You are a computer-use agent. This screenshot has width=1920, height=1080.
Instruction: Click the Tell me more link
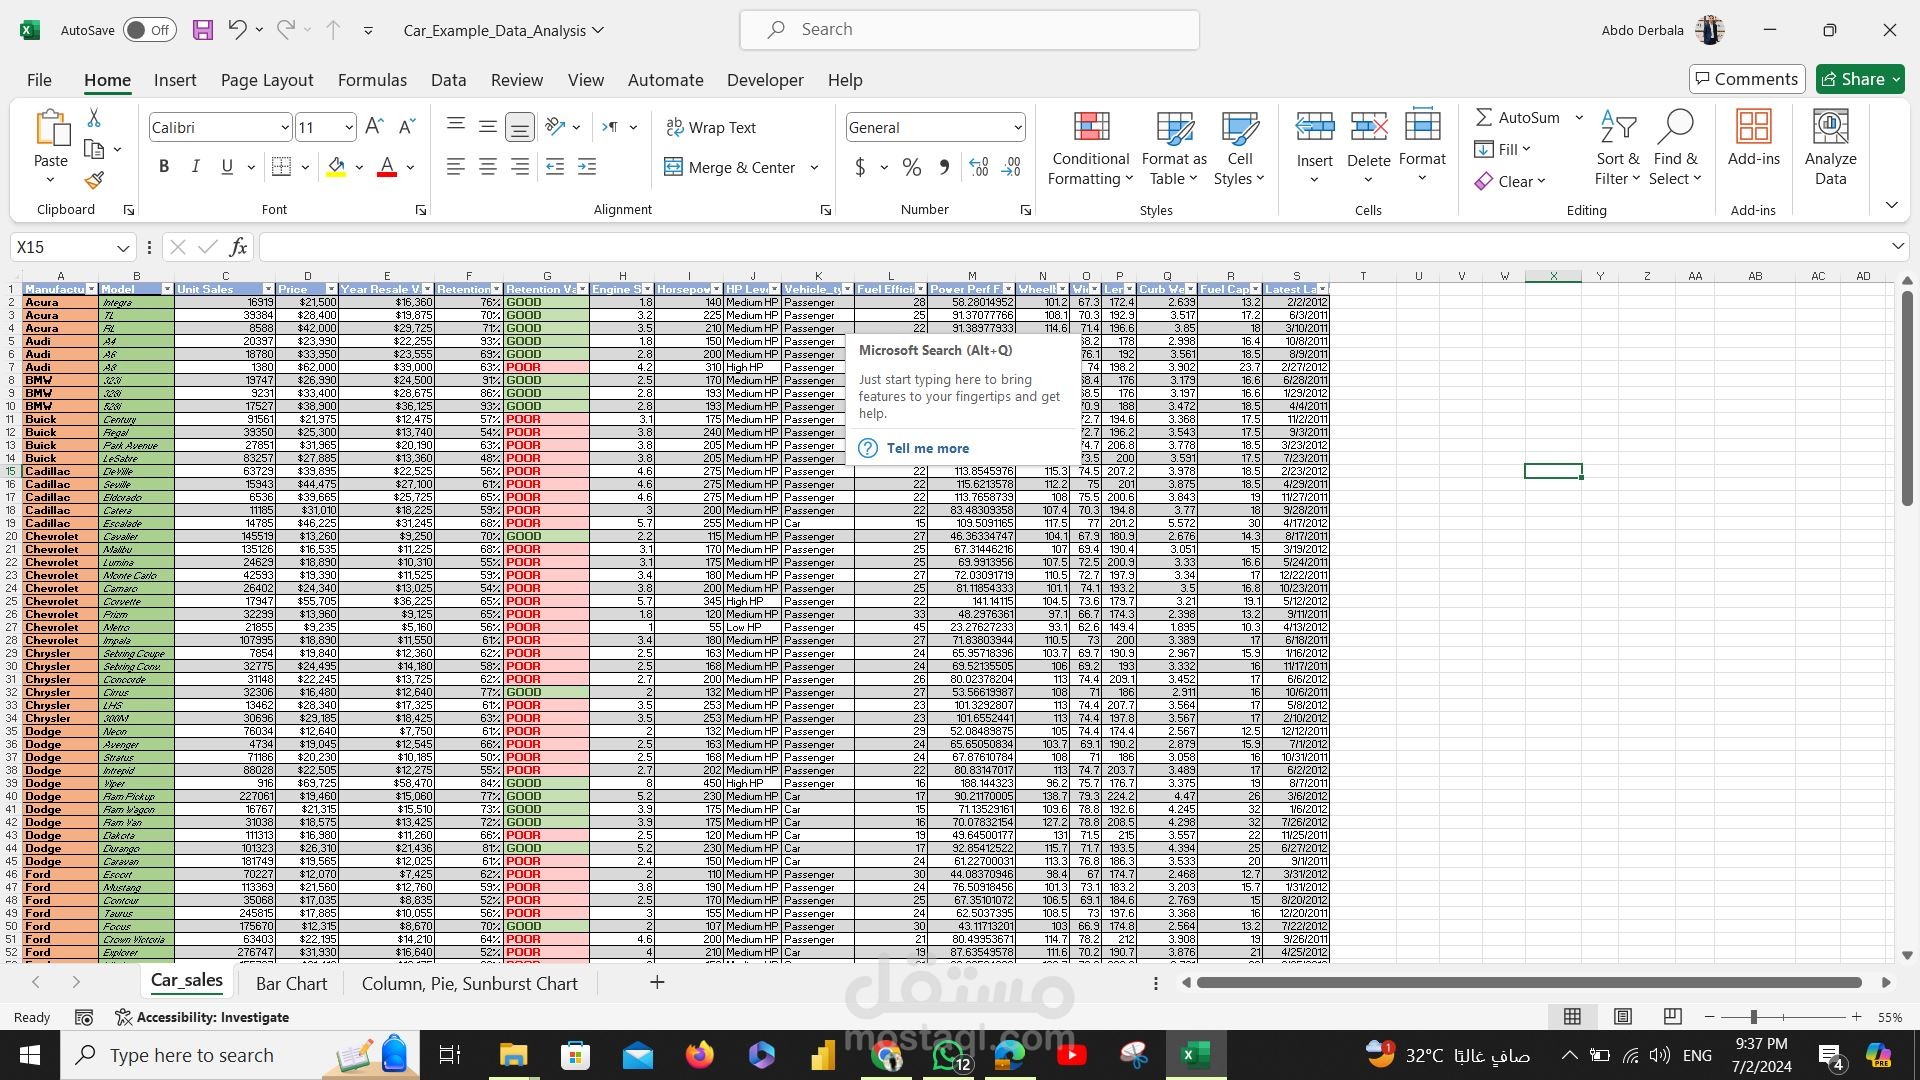click(x=927, y=448)
